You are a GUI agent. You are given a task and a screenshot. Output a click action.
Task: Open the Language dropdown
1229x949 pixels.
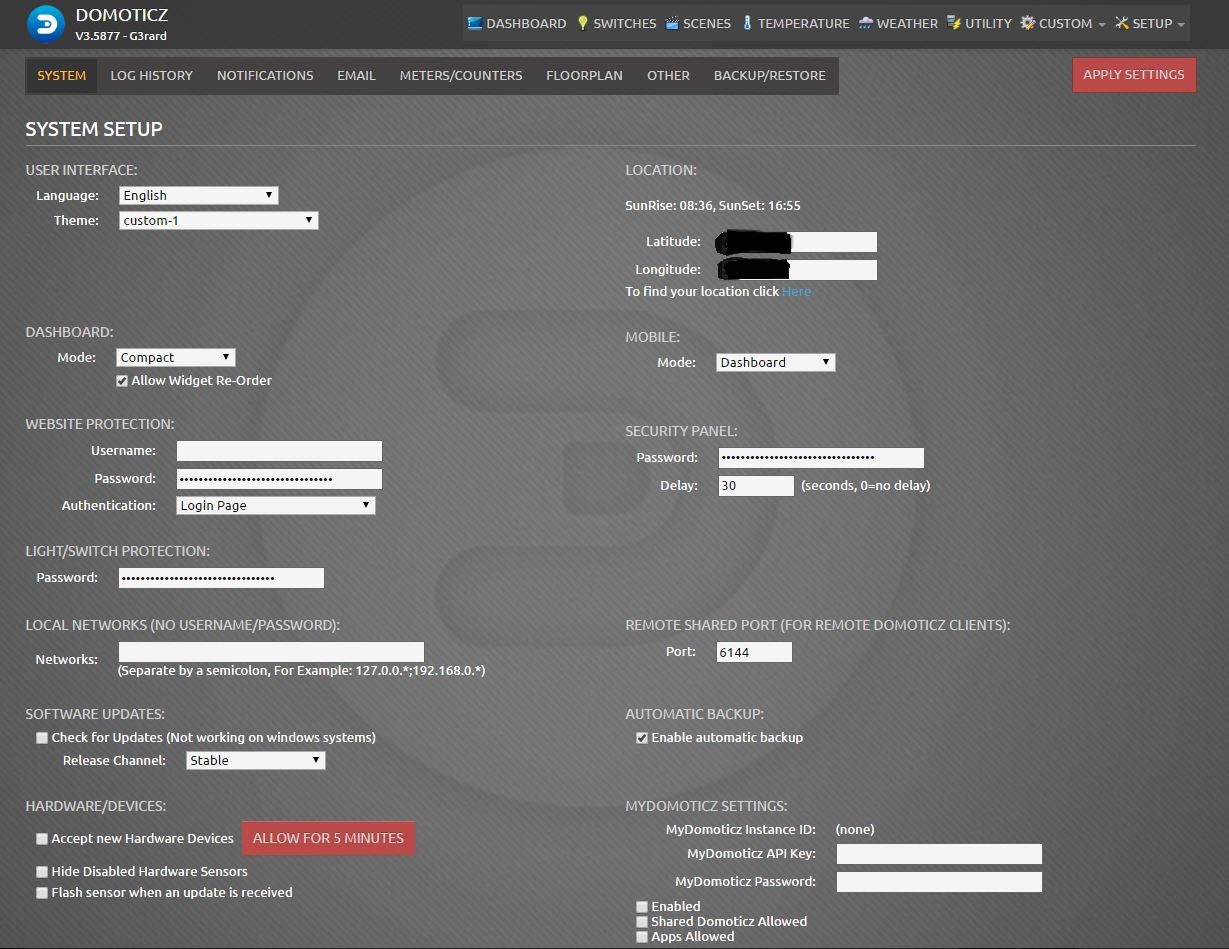pyautogui.click(x=199, y=195)
